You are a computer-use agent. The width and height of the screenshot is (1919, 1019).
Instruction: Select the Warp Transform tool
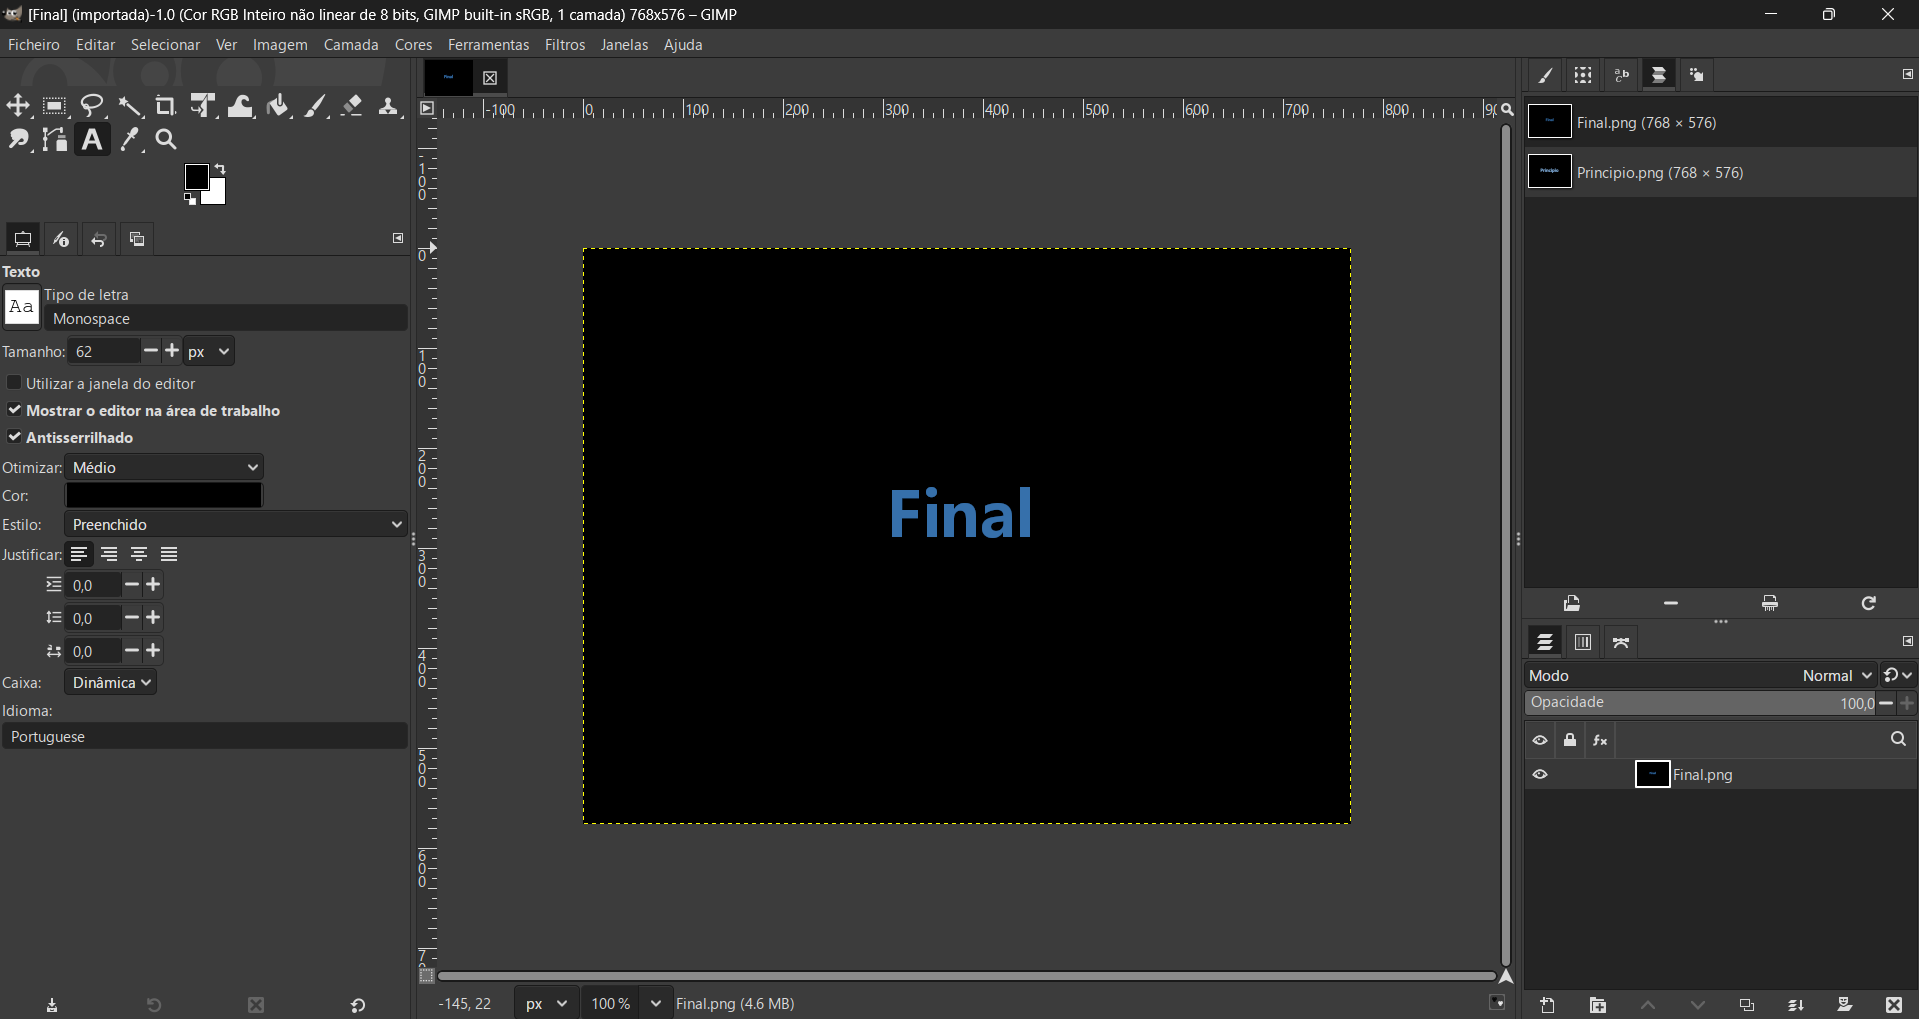point(241,106)
